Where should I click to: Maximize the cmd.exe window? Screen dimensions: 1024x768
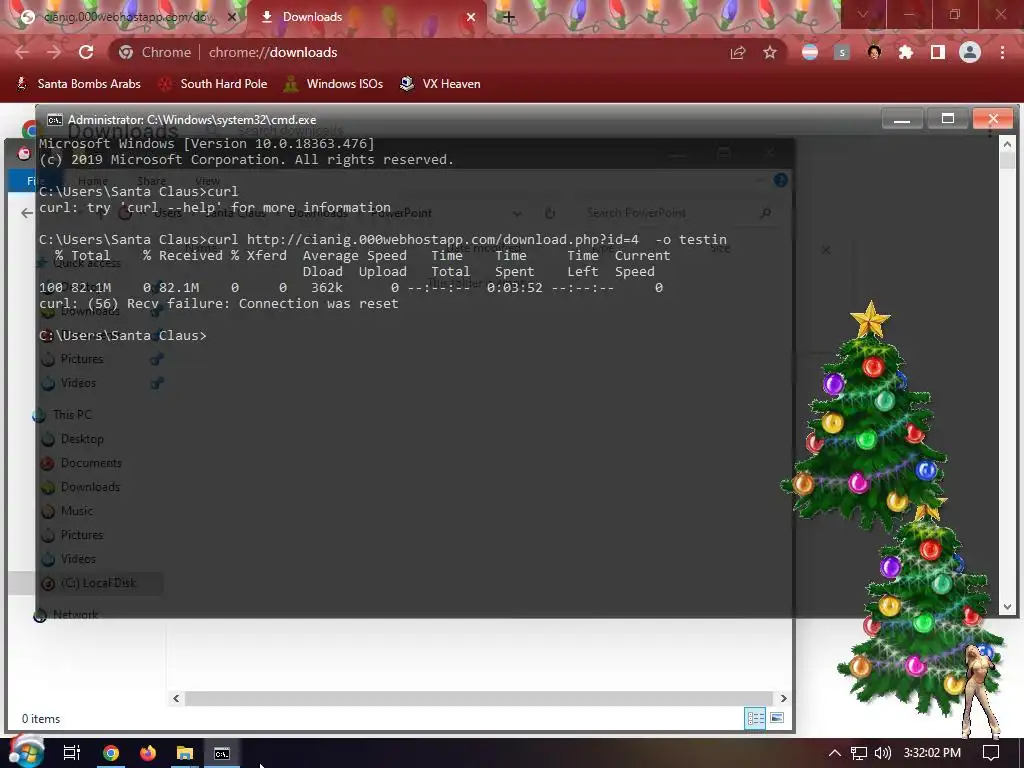tap(948, 119)
